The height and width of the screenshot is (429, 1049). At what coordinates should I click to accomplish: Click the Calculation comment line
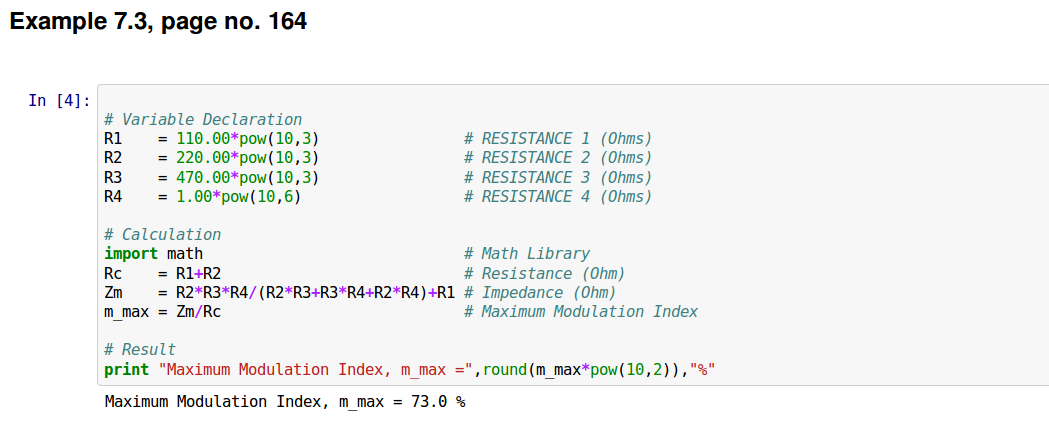(x=163, y=235)
